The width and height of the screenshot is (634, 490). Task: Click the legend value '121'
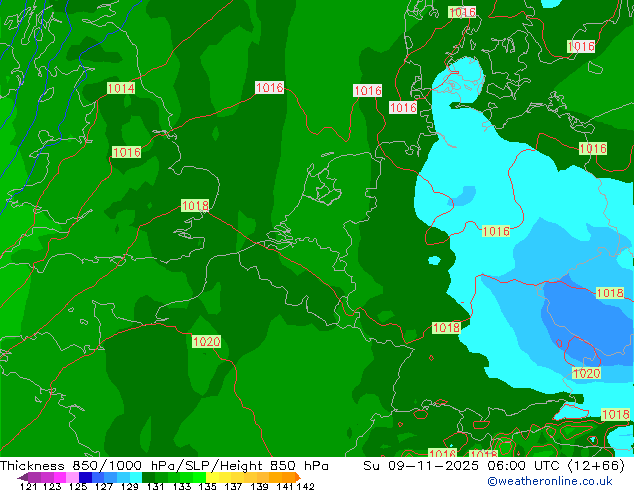(x=28, y=486)
